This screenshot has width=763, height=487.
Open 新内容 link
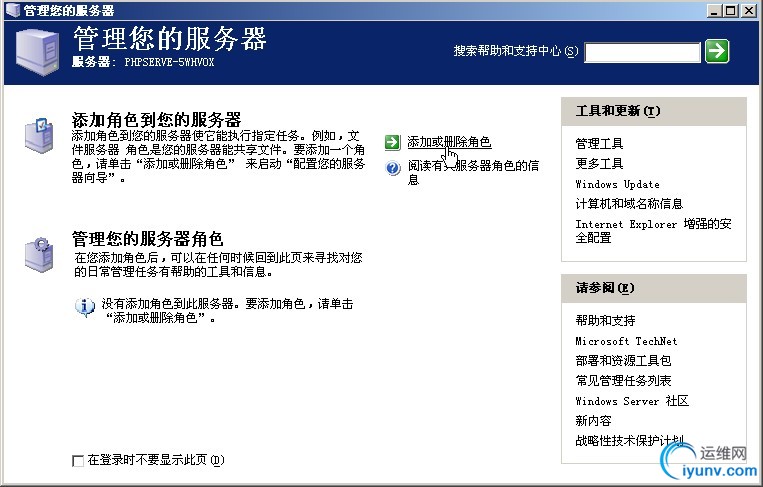[593, 420]
